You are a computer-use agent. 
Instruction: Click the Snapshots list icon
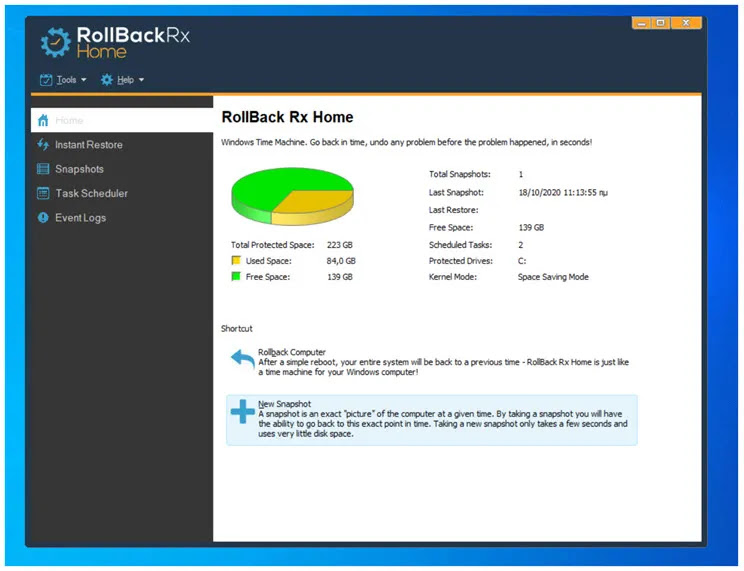(x=43, y=169)
